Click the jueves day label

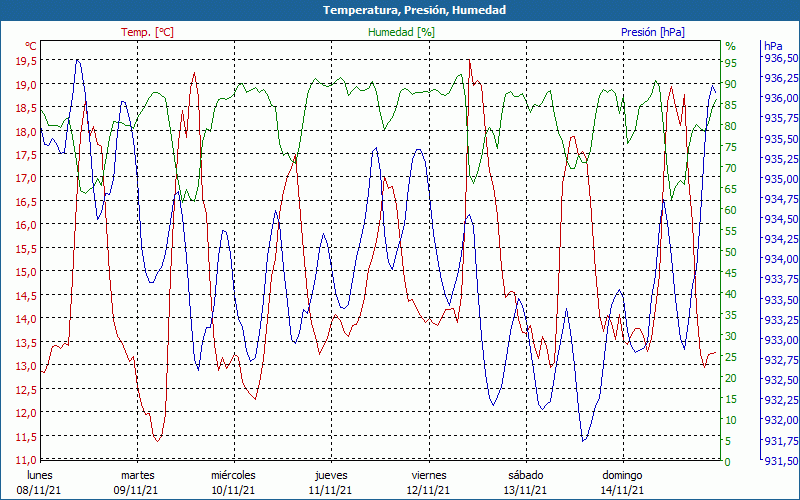331,476
